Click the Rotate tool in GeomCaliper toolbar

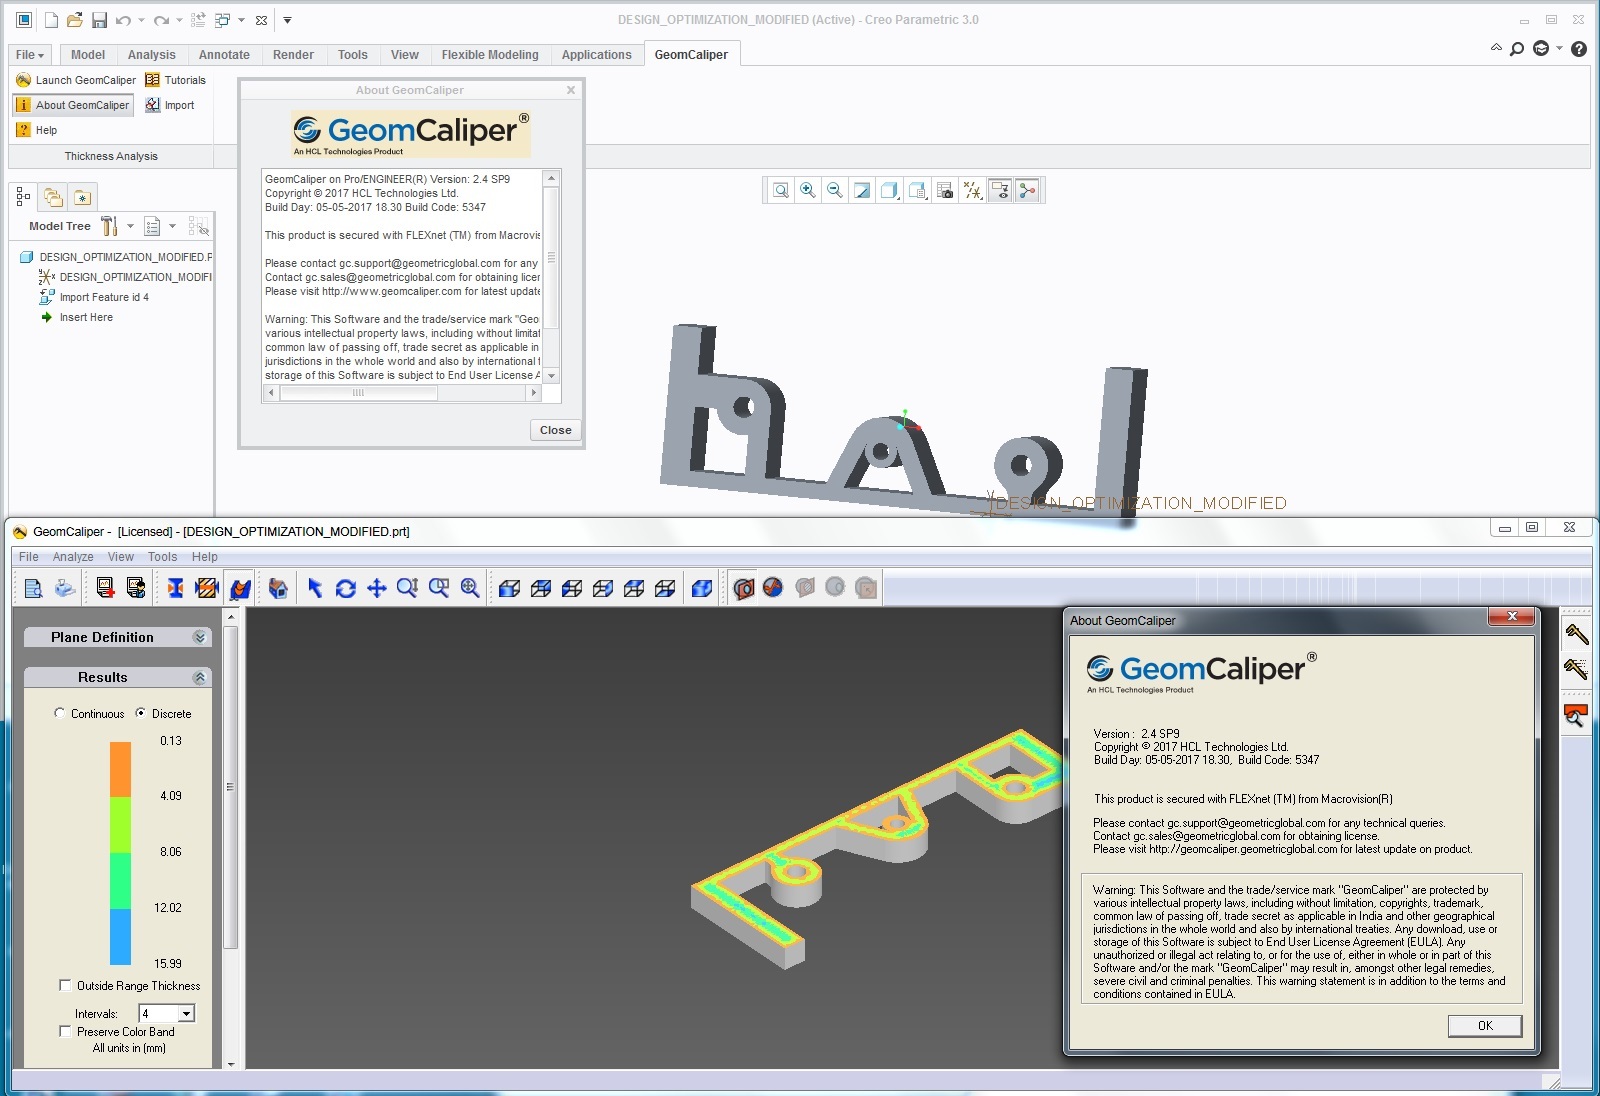(346, 588)
